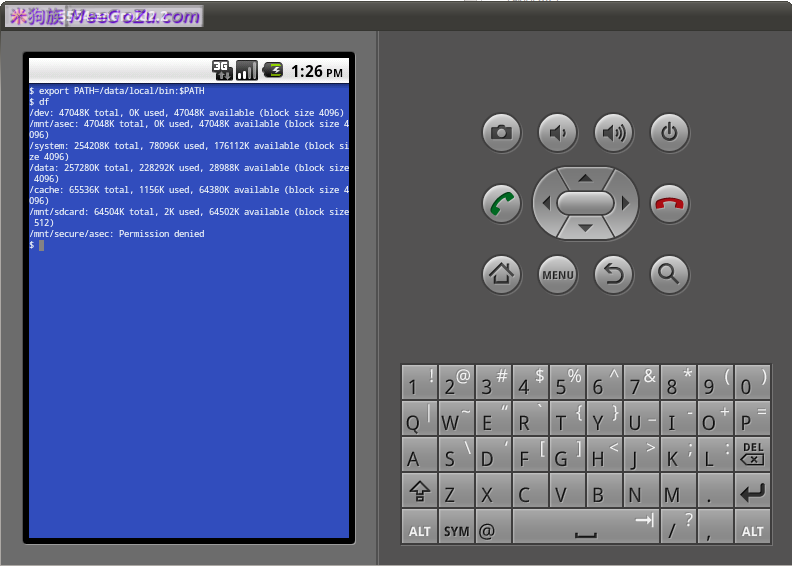
Task: Tap the 0 key
Action: pos(753,382)
